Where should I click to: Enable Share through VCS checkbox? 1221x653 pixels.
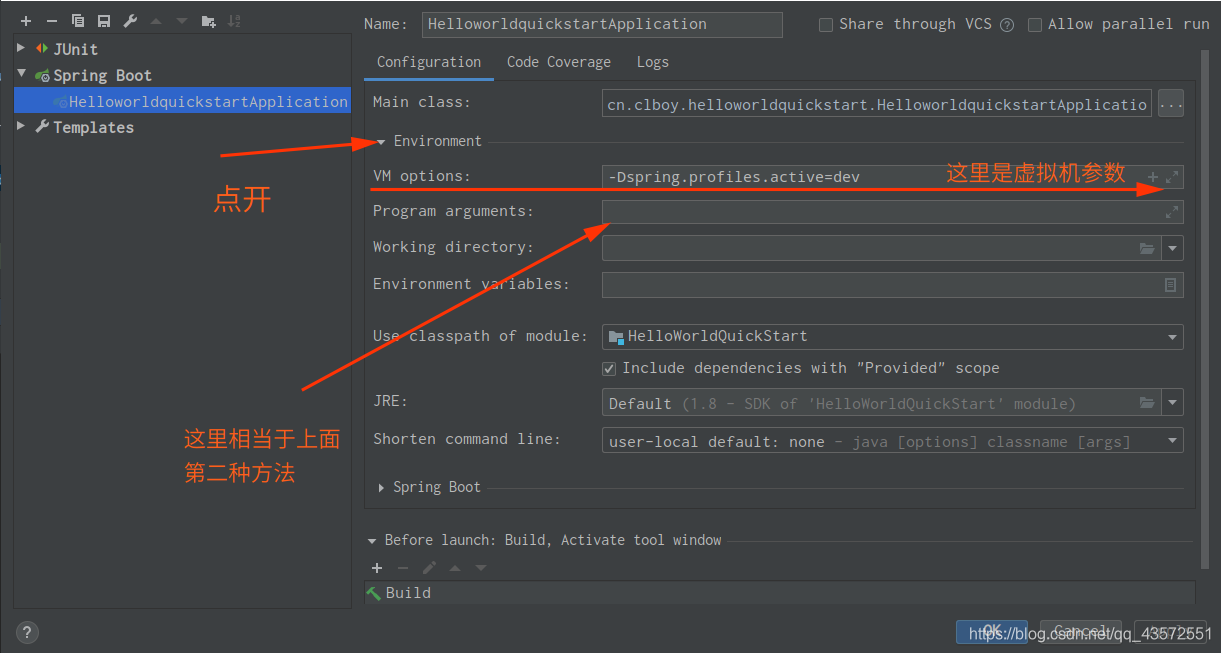[x=826, y=25]
